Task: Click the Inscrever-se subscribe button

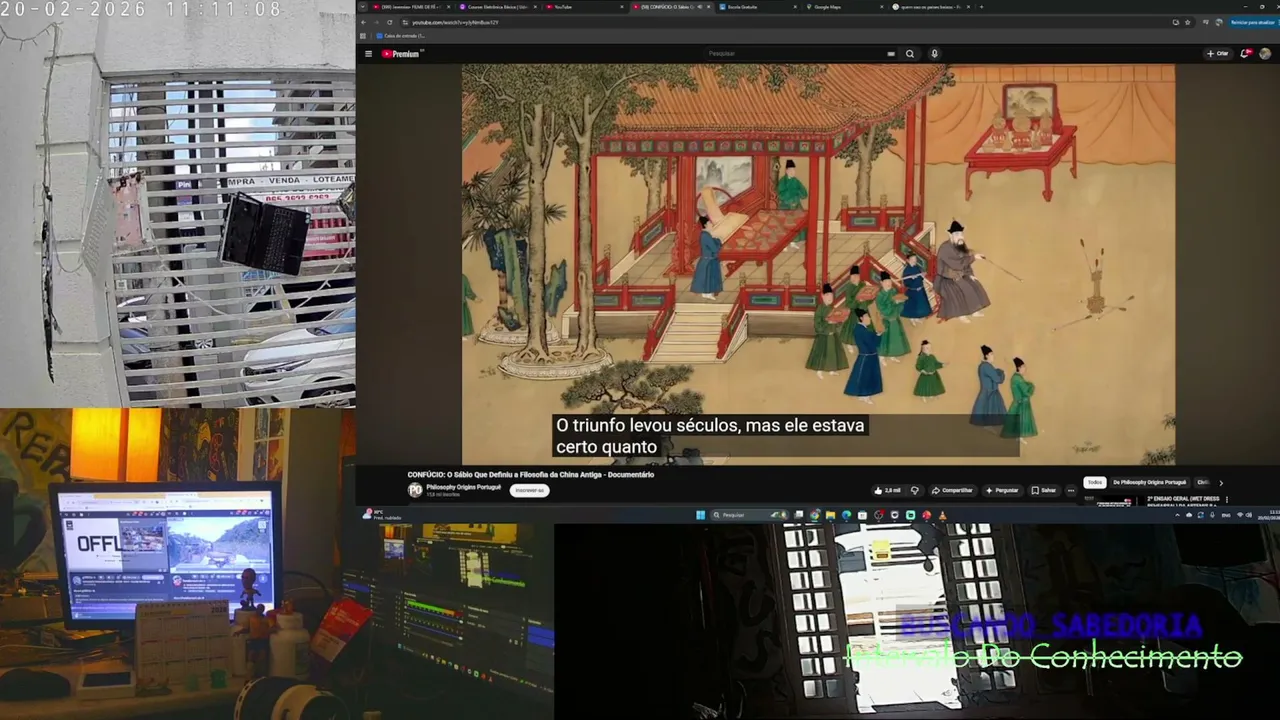Action: [x=528, y=490]
